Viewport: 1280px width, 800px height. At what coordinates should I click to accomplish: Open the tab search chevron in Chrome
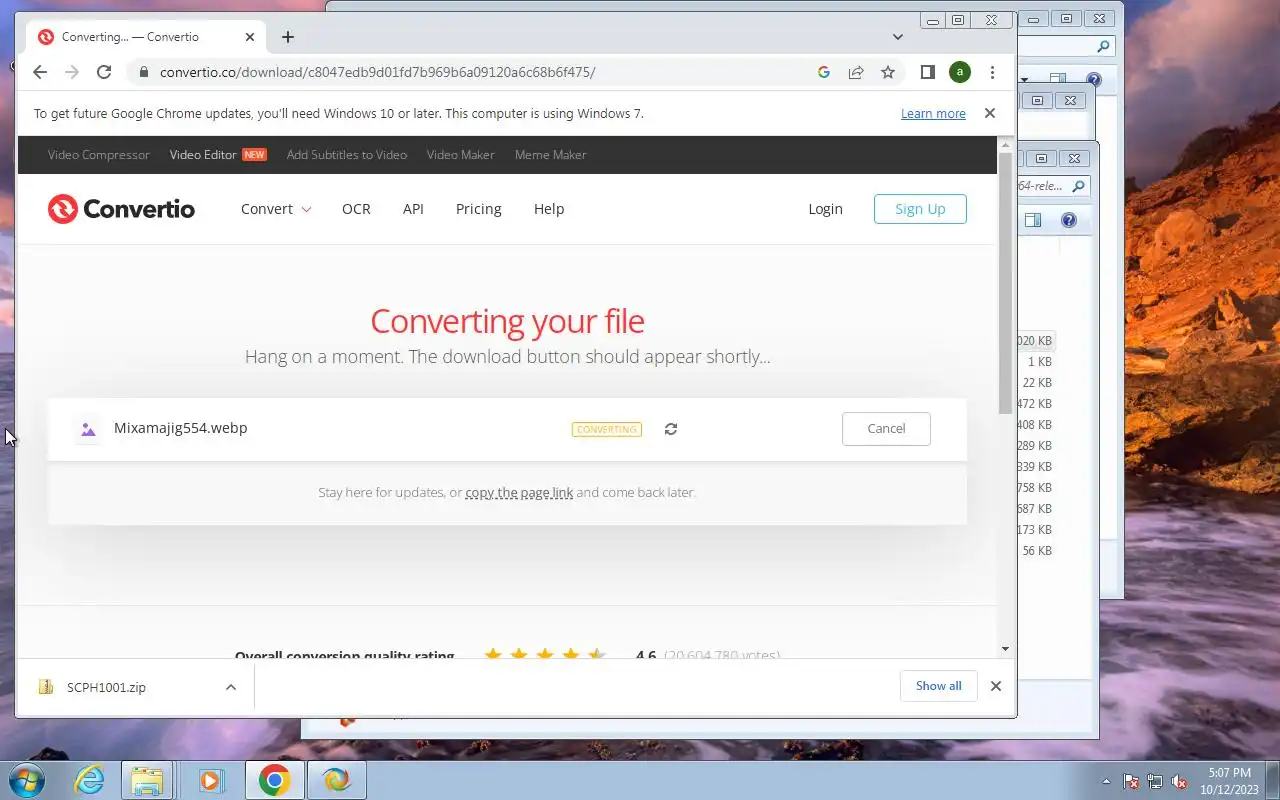tap(898, 37)
